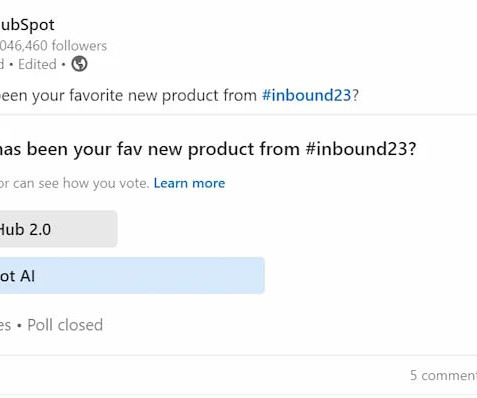Click the bold poll question heading
The height and width of the screenshot is (398, 477).
[x=208, y=149]
